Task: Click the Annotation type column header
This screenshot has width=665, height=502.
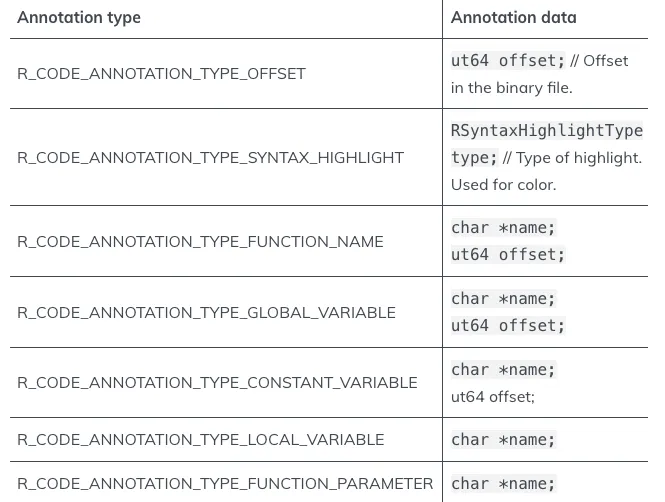Action: point(79,18)
